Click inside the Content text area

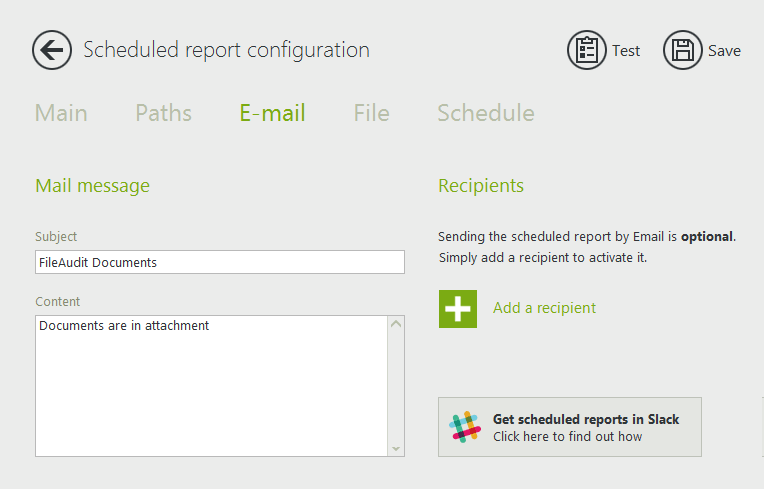pos(210,385)
